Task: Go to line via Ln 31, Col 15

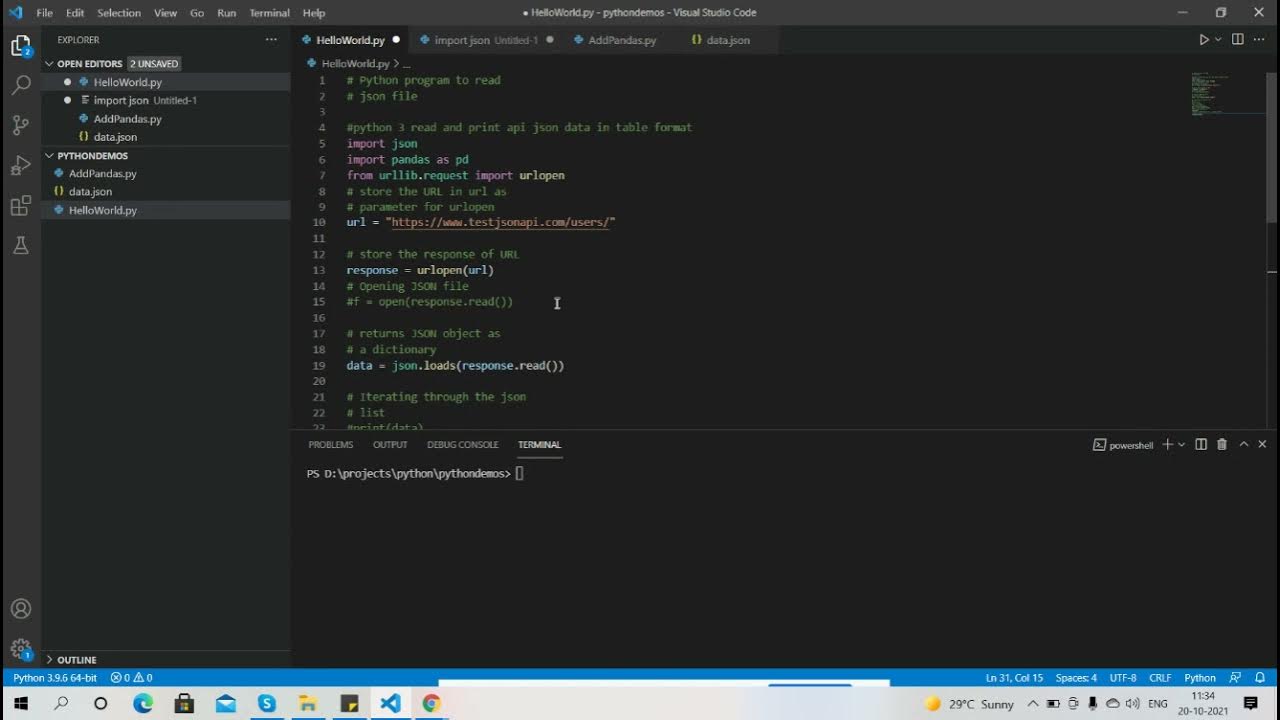Action: (1014, 678)
